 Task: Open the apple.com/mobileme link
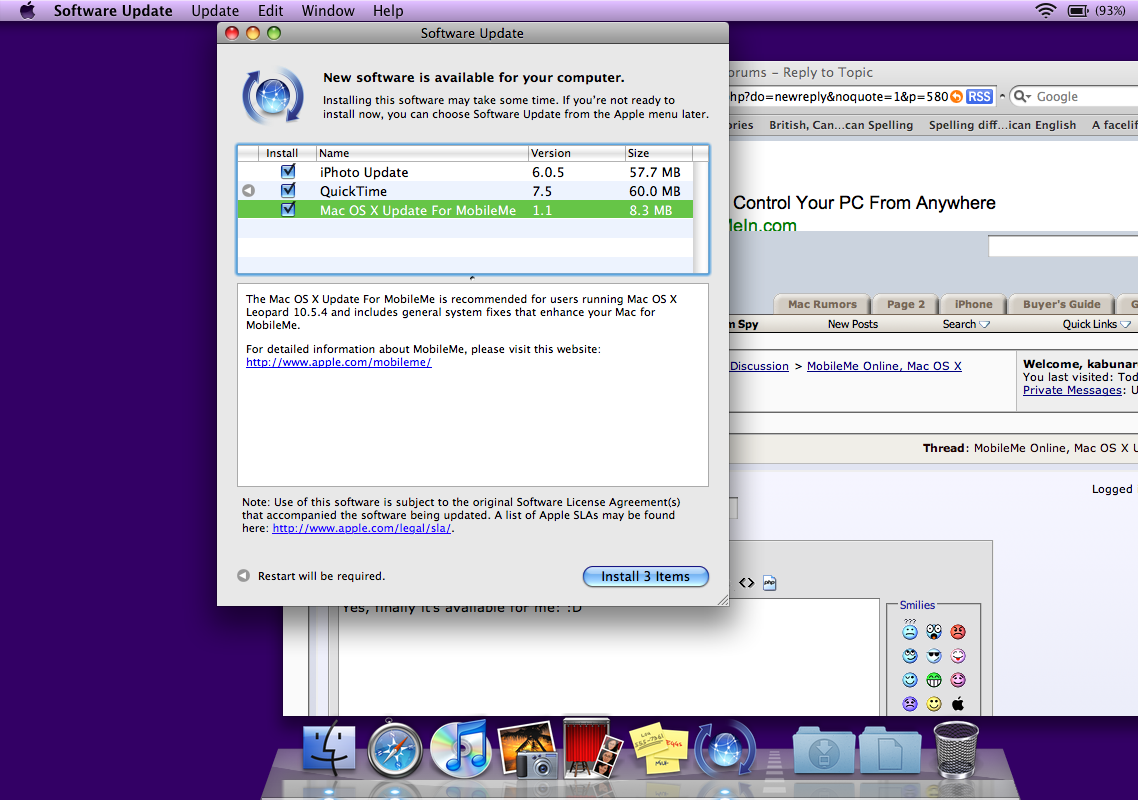(339, 362)
